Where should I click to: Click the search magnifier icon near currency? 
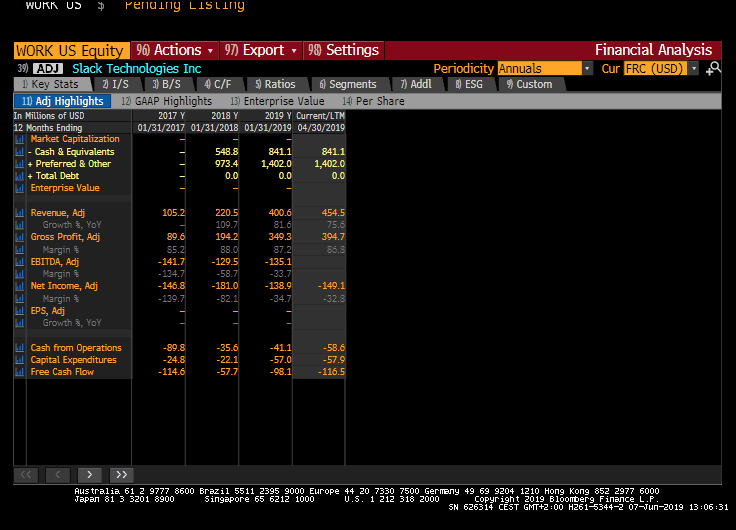point(713,69)
